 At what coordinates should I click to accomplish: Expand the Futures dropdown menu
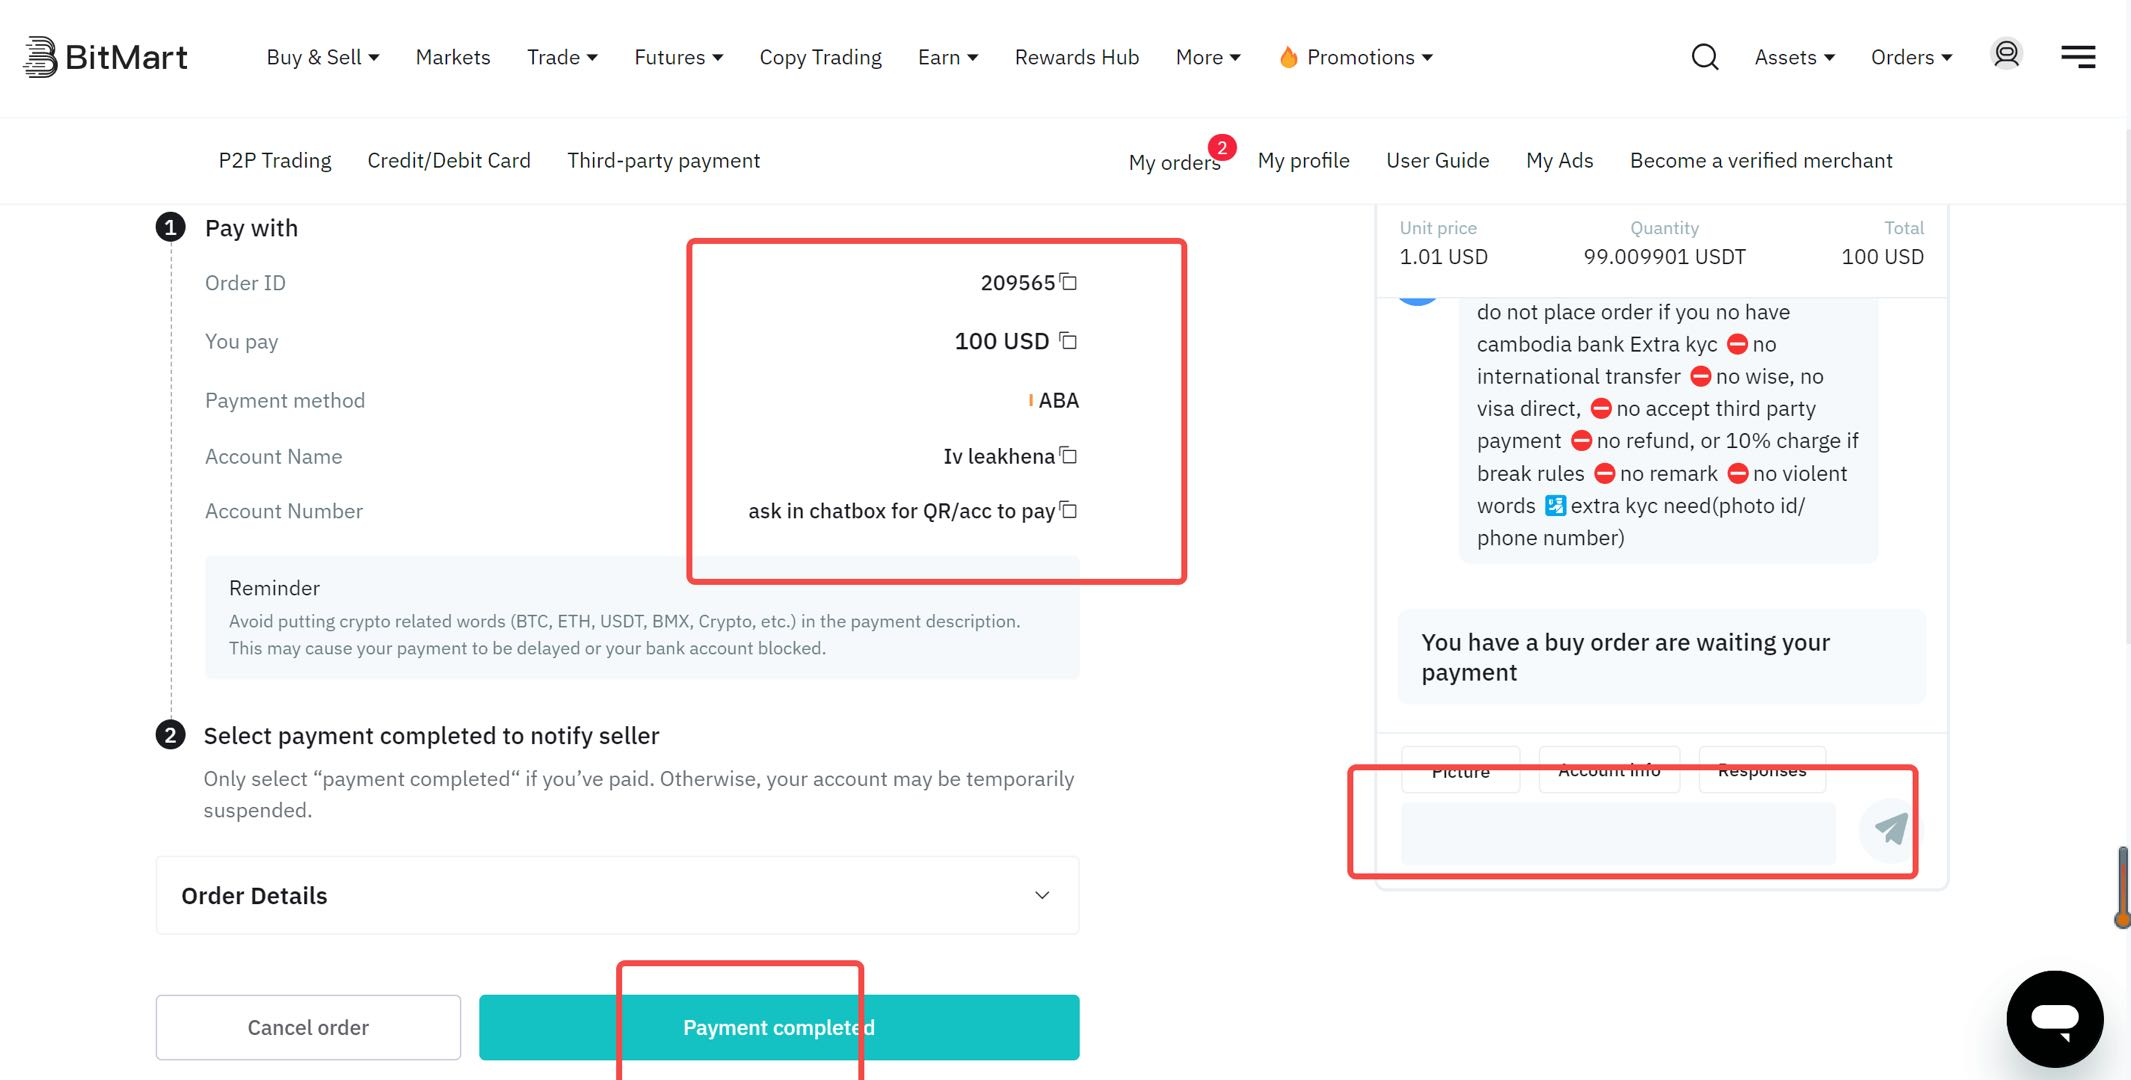click(x=678, y=57)
